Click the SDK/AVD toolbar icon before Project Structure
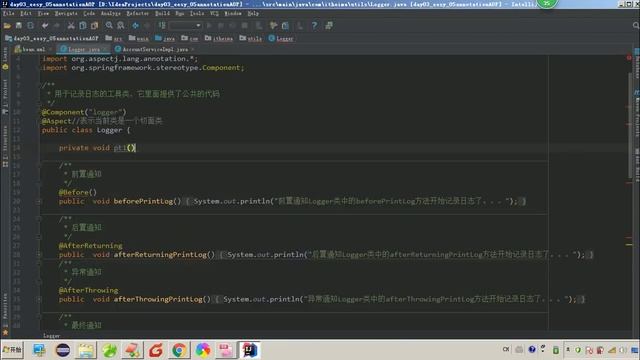The height and width of the screenshot is (360, 640). pyautogui.click(x=273, y=25)
